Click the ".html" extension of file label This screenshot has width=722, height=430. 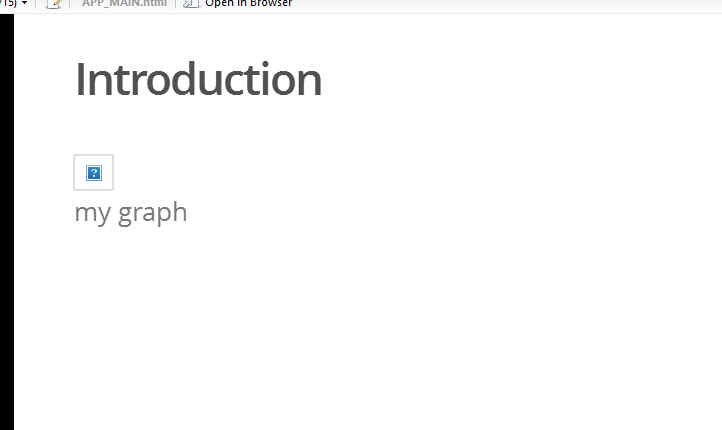click(x=154, y=4)
